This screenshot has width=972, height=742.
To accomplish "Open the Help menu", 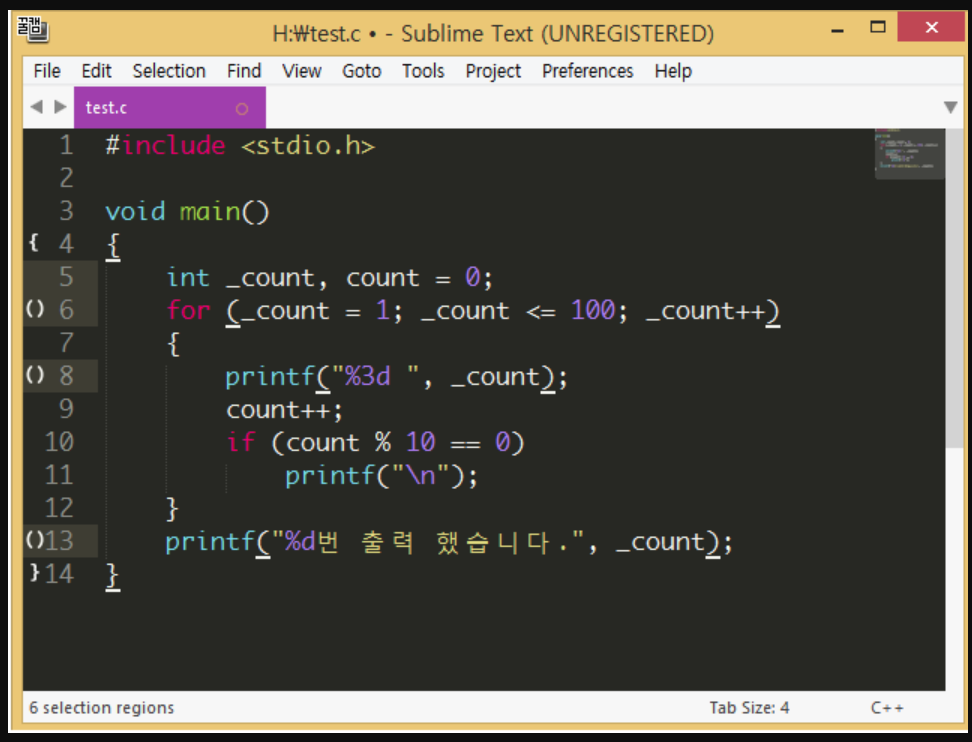I will pos(673,71).
